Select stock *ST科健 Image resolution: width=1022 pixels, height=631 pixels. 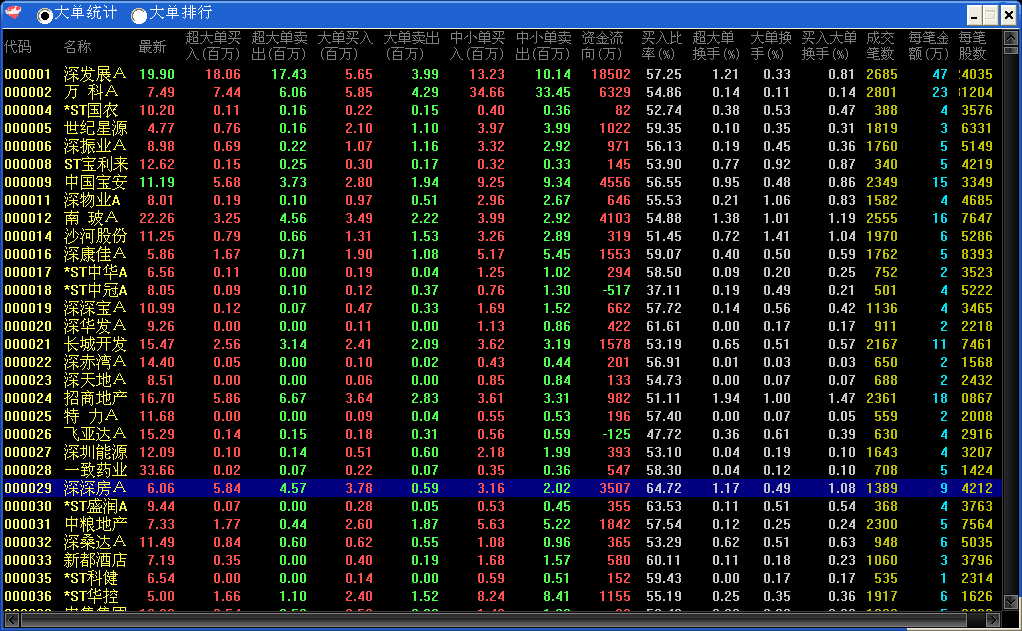pyautogui.click(x=91, y=578)
